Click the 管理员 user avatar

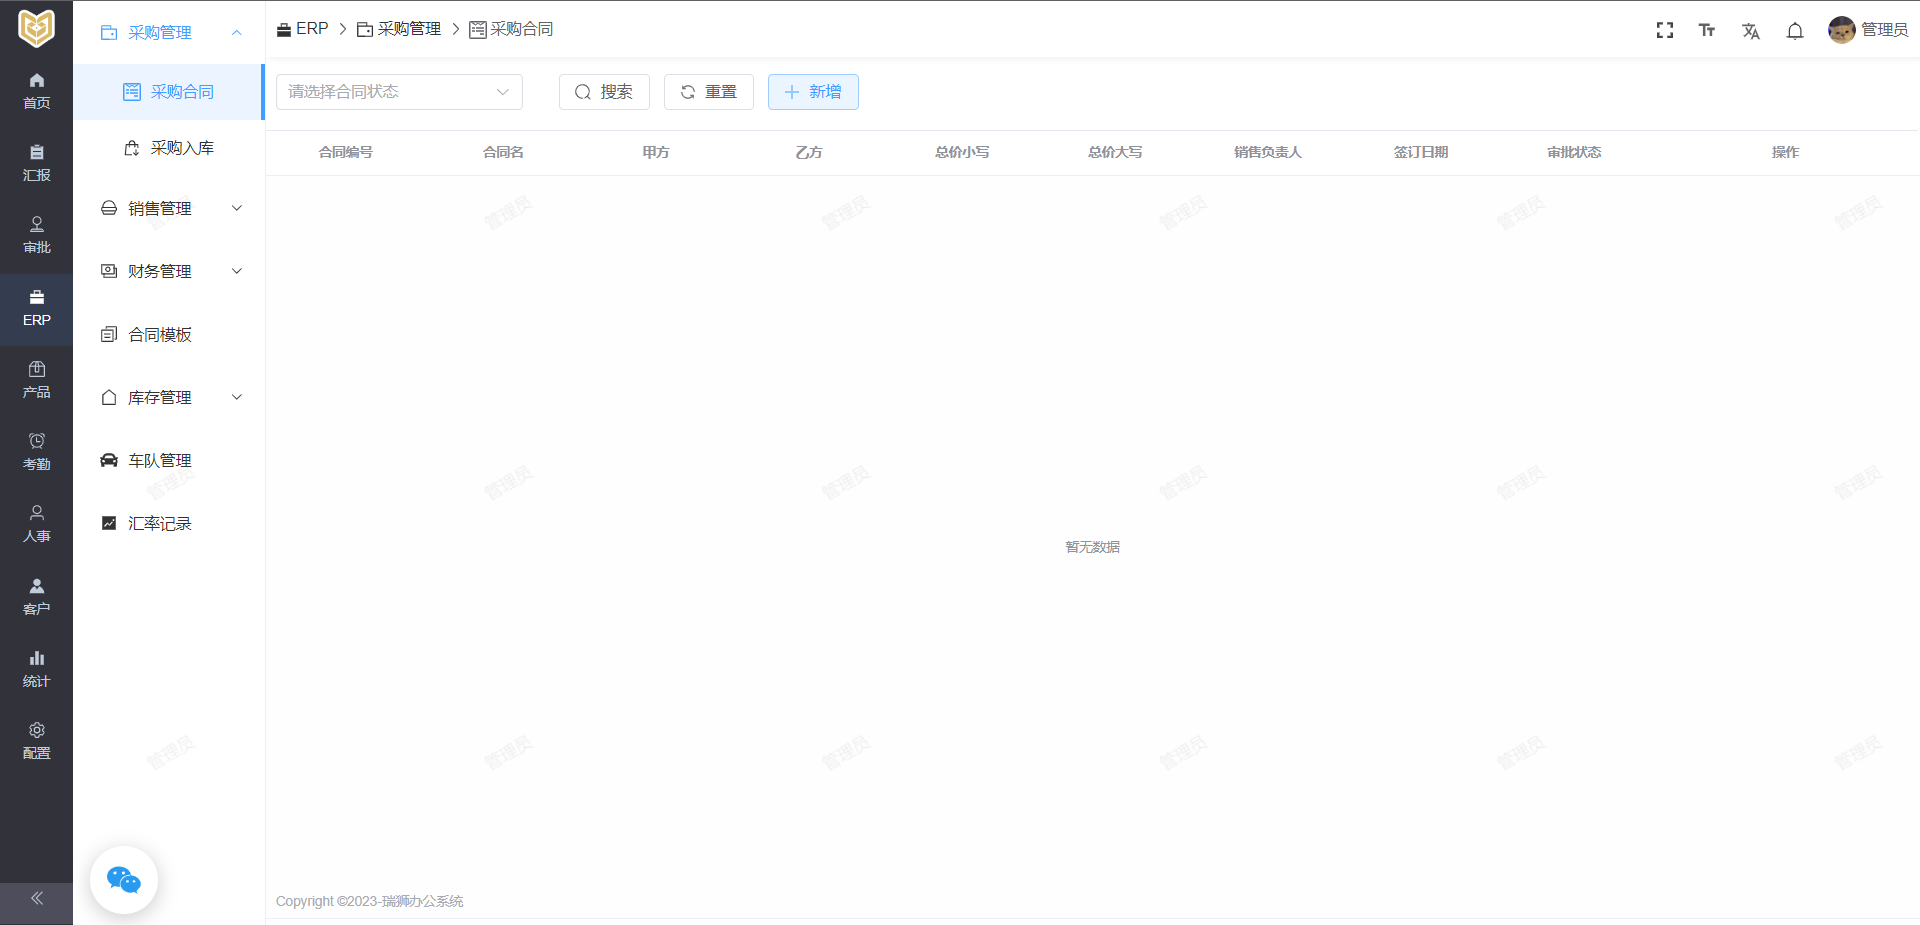pyautogui.click(x=1841, y=30)
